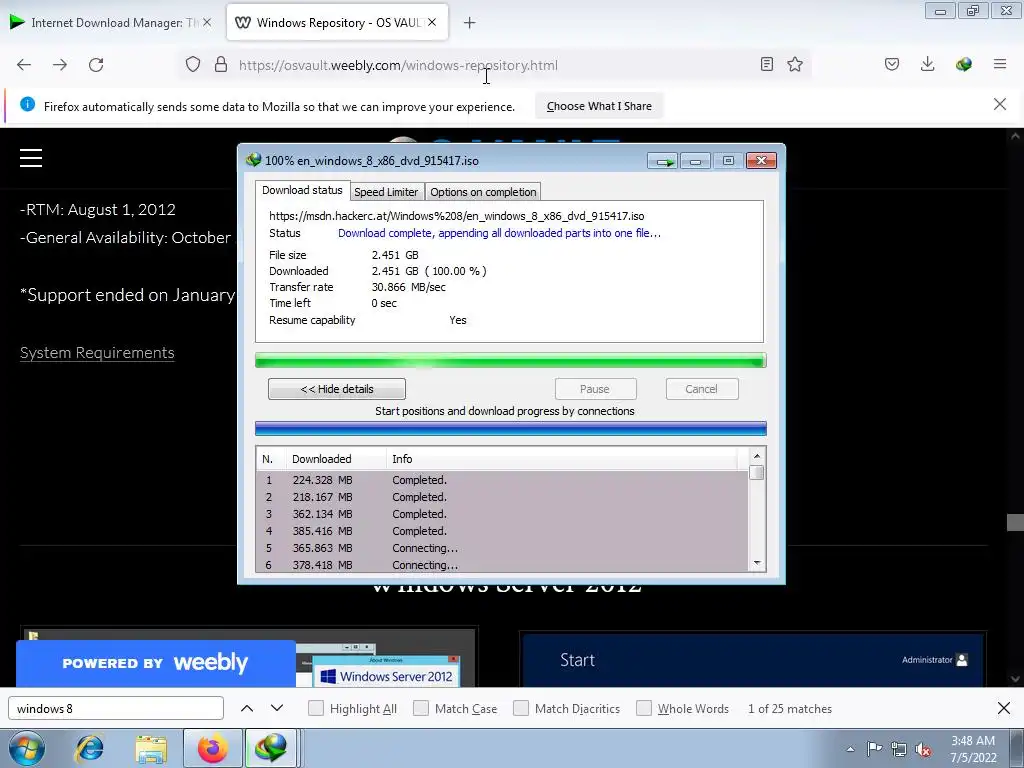The image size is (1024, 768).
Task: Enable the Whole Words checkbox
Action: (644, 708)
